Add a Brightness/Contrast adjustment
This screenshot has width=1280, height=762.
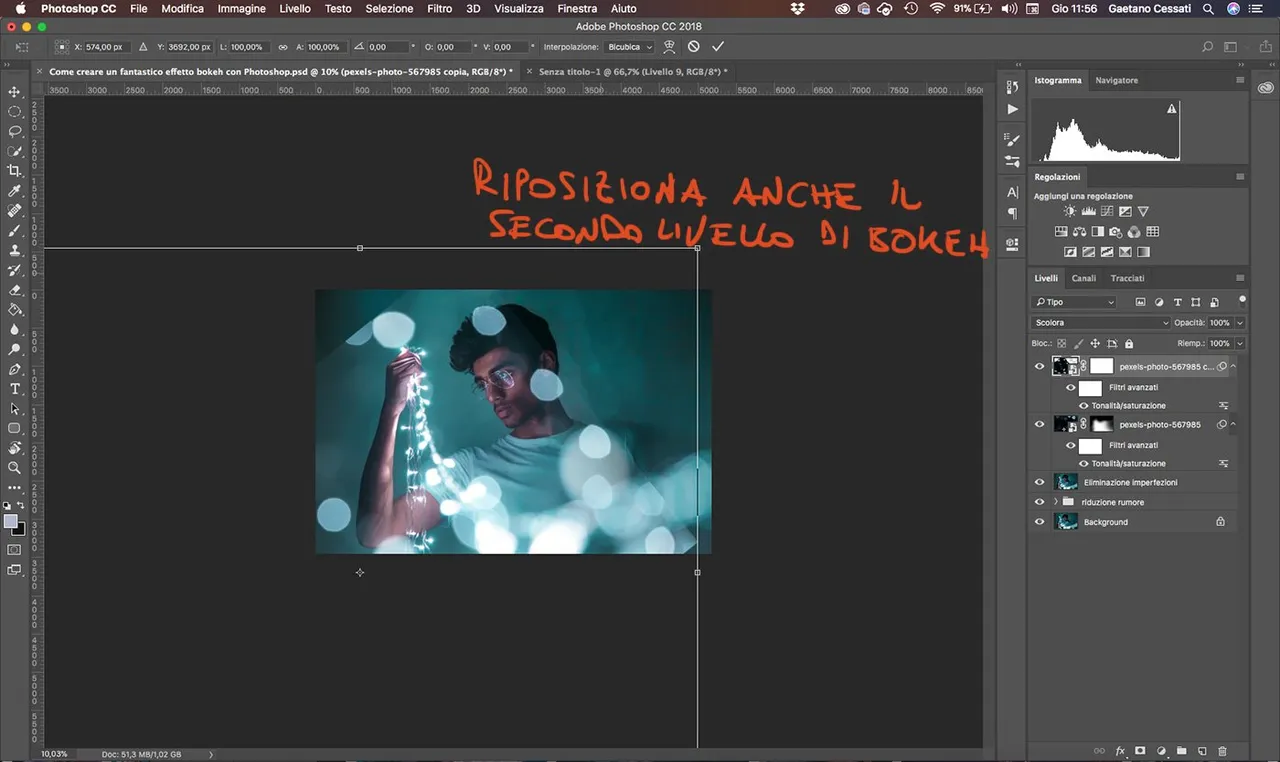pos(1070,212)
